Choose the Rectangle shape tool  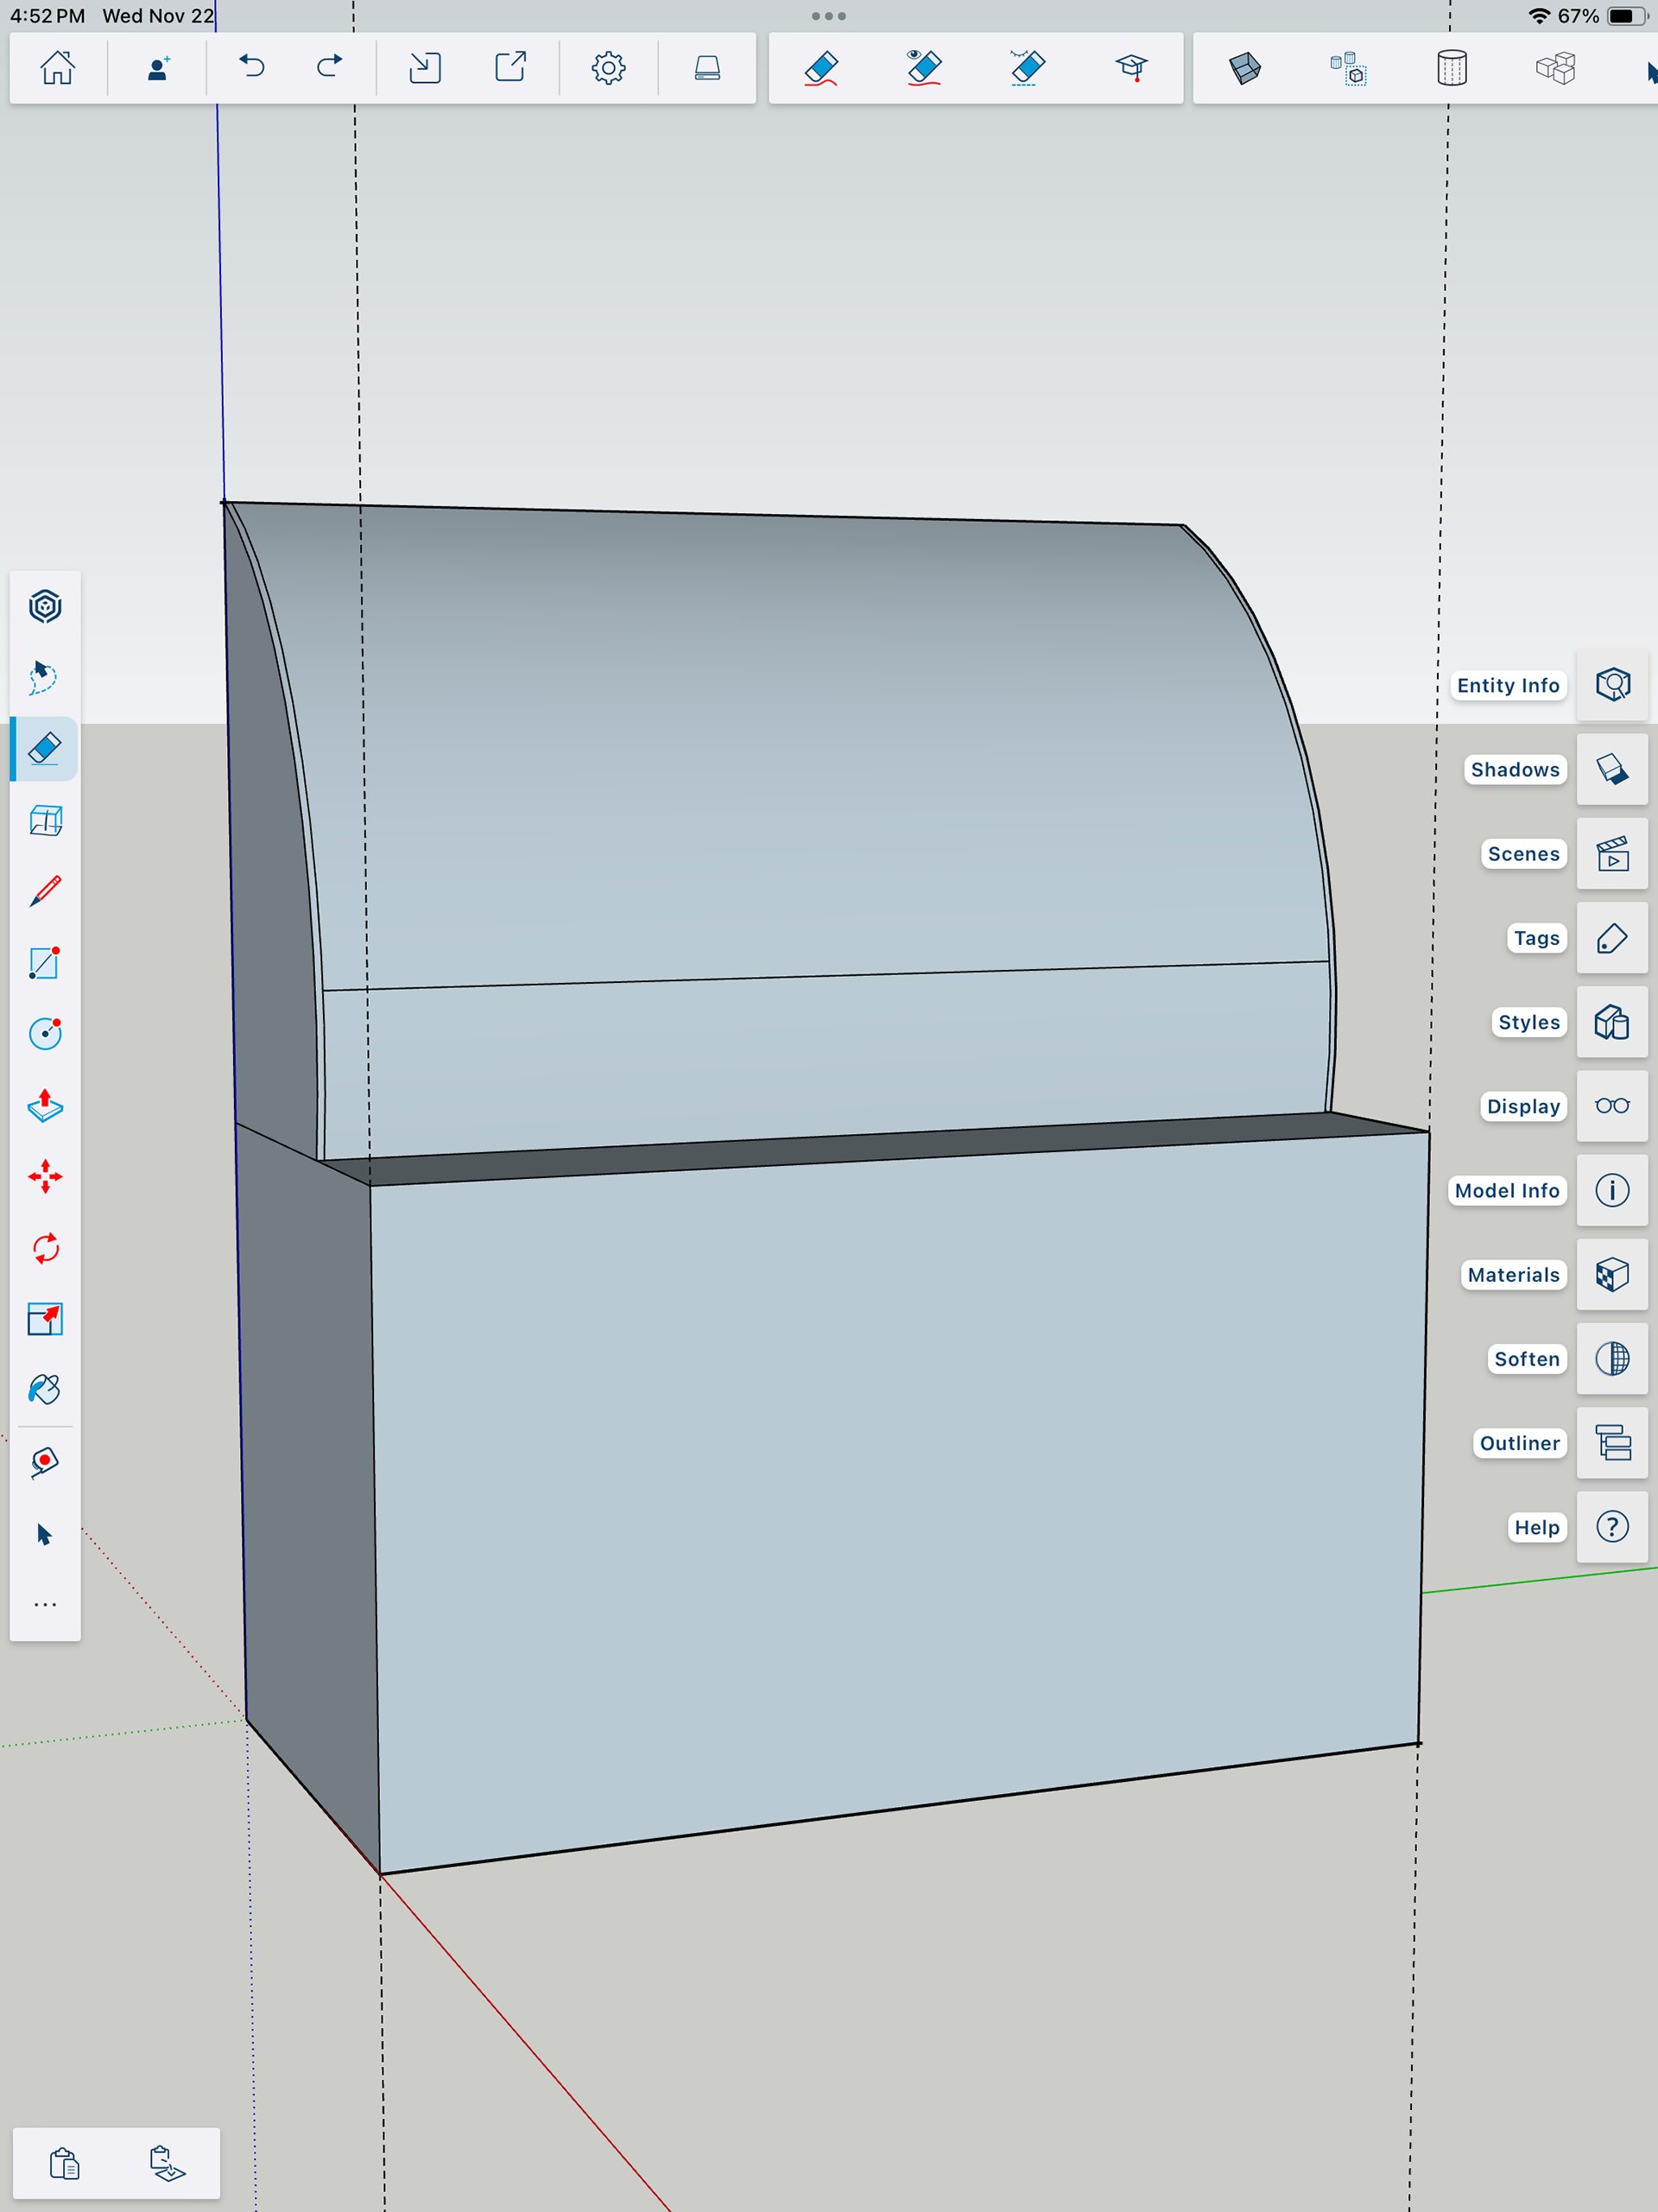(45, 963)
